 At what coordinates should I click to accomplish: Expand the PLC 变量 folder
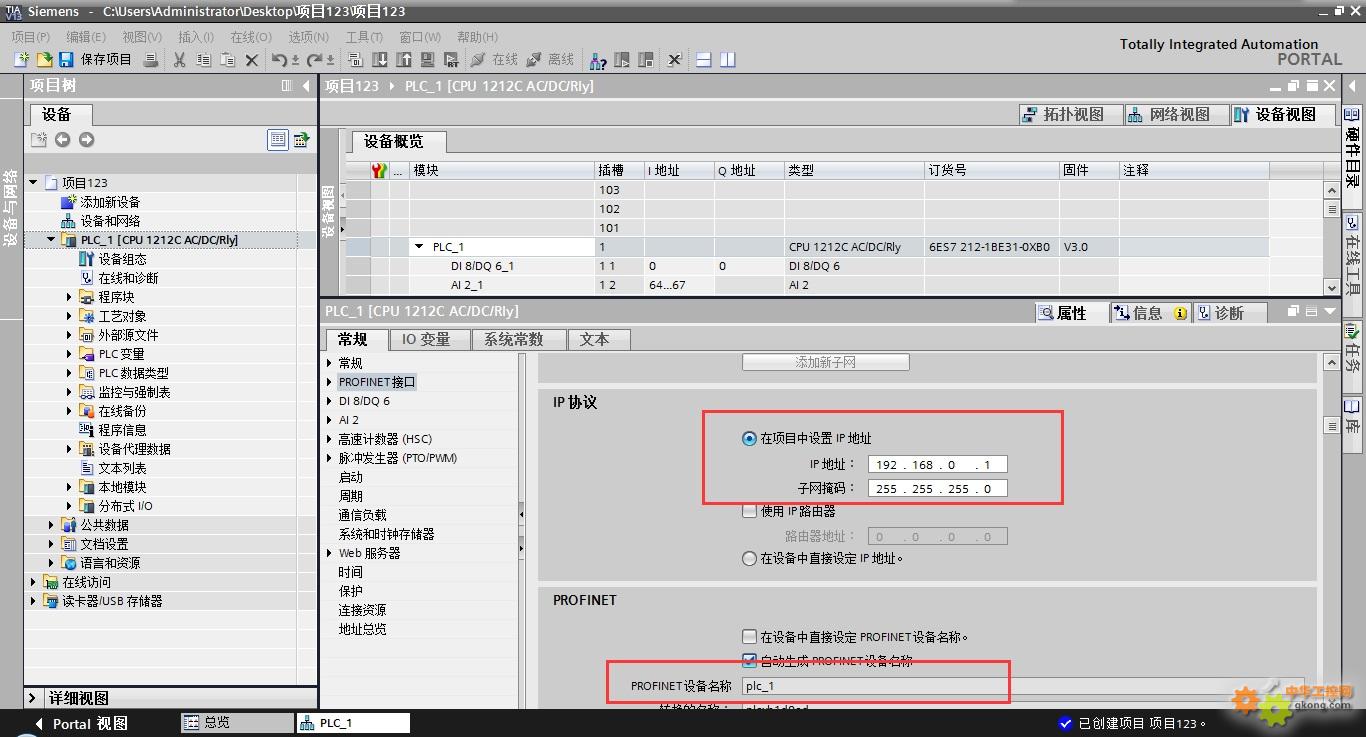(x=70, y=354)
